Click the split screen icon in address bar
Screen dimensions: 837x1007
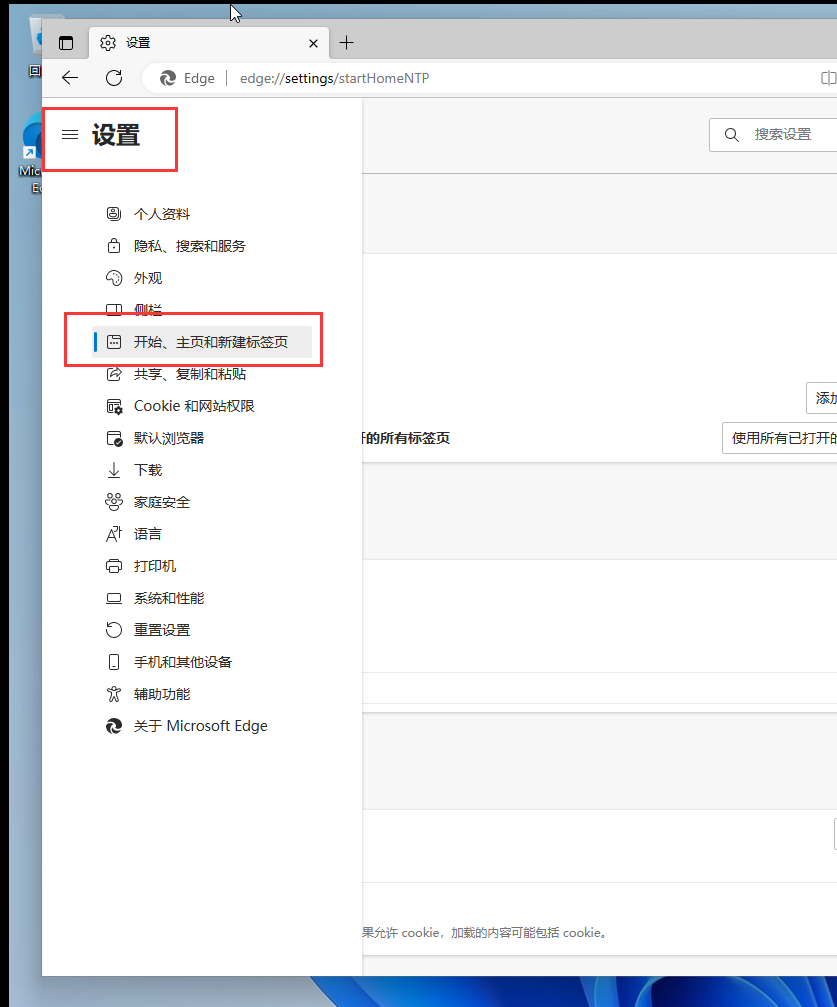pyautogui.click(x=827, y=78)
